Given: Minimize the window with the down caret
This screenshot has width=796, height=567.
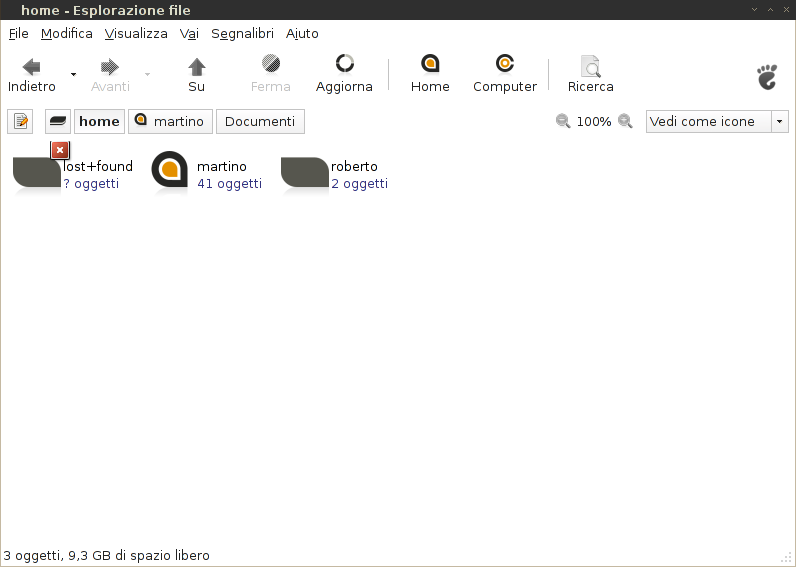Looking at the screenshot, I should [754, 10].
